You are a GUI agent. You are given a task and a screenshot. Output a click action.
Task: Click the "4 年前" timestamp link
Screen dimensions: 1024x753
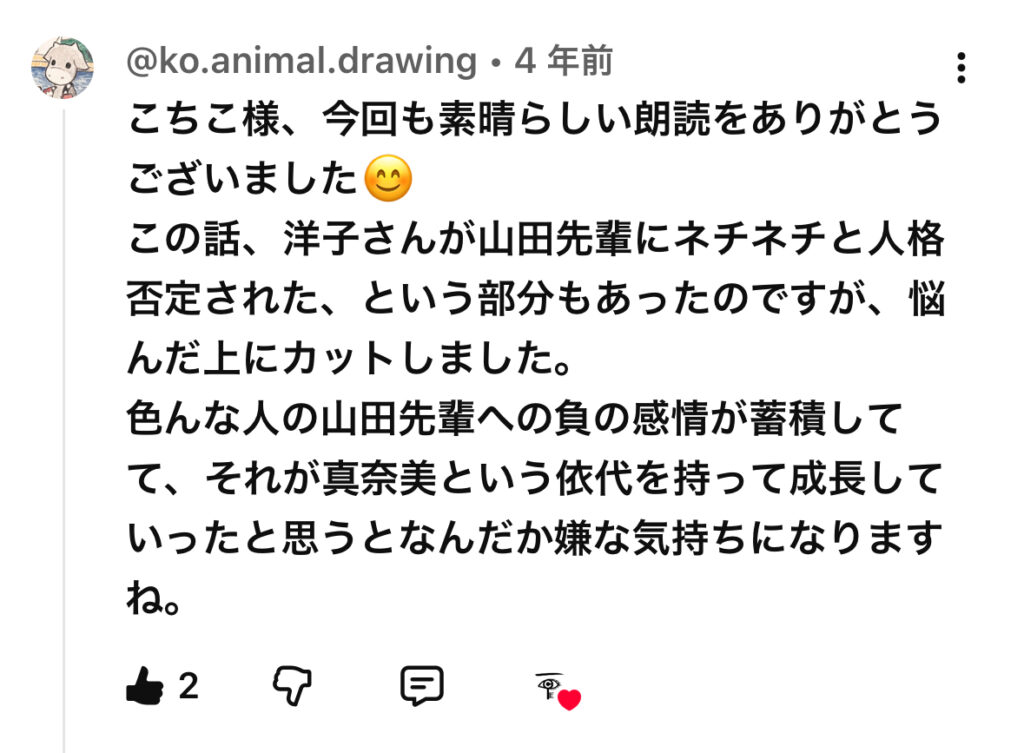563,62
